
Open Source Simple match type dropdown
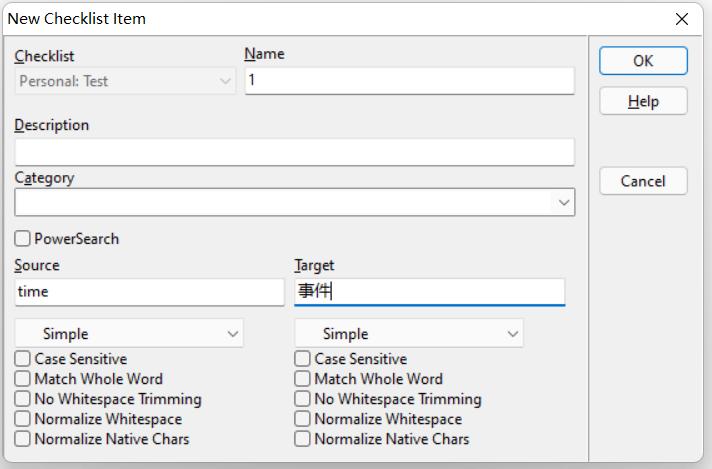click(x=129, y=334)
